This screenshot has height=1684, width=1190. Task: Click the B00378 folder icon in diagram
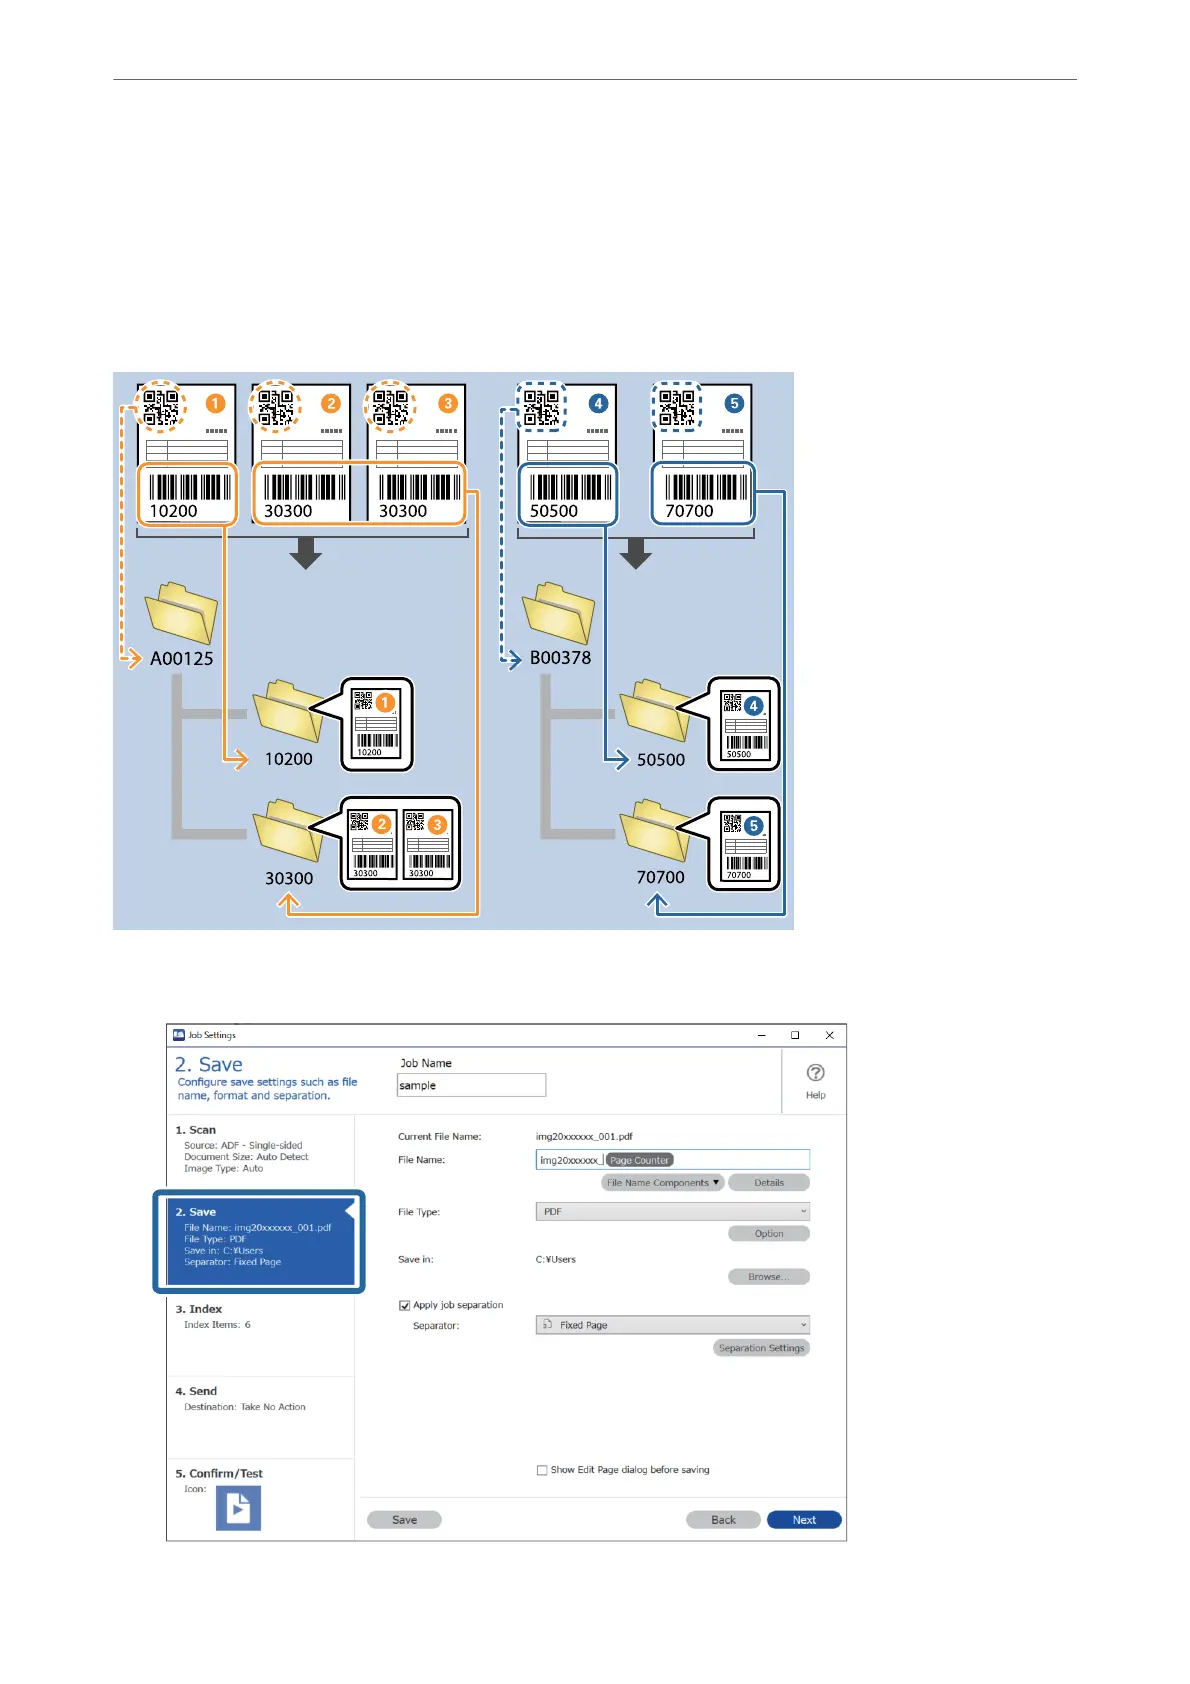[558, 612]
